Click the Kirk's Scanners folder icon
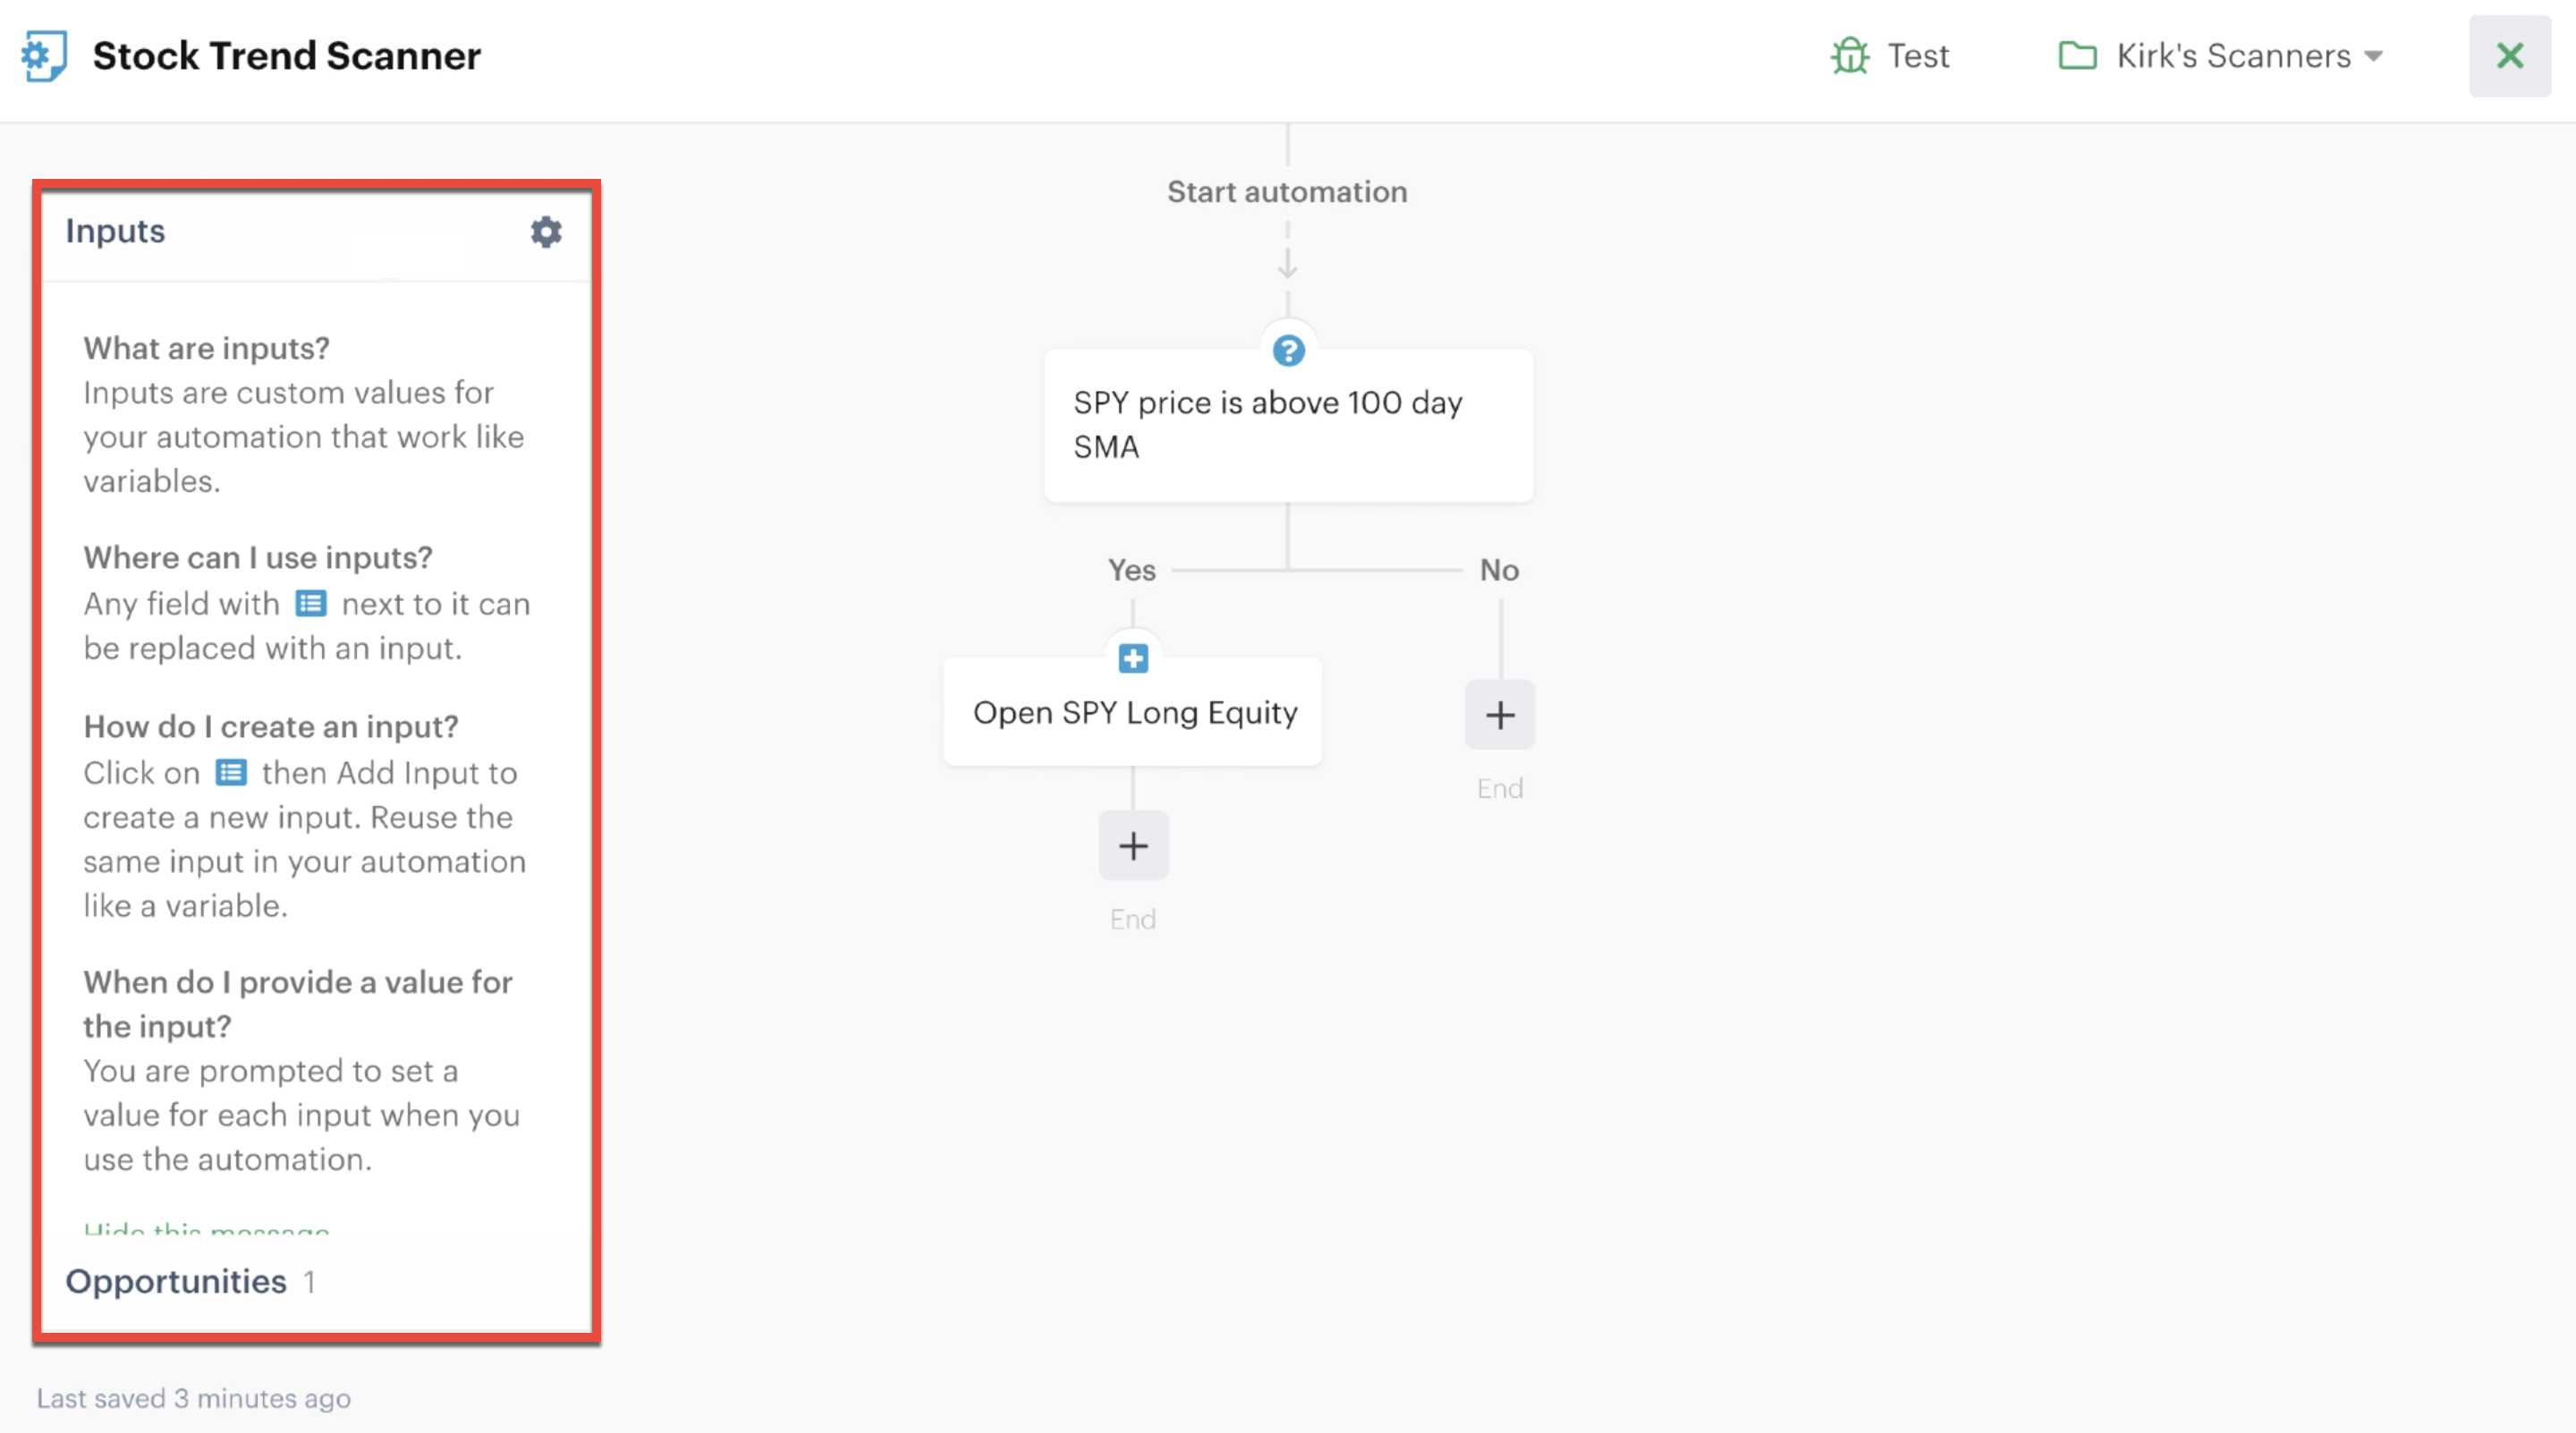2576x1433 pixels. pyautogui.click(x=2077, y=56)
